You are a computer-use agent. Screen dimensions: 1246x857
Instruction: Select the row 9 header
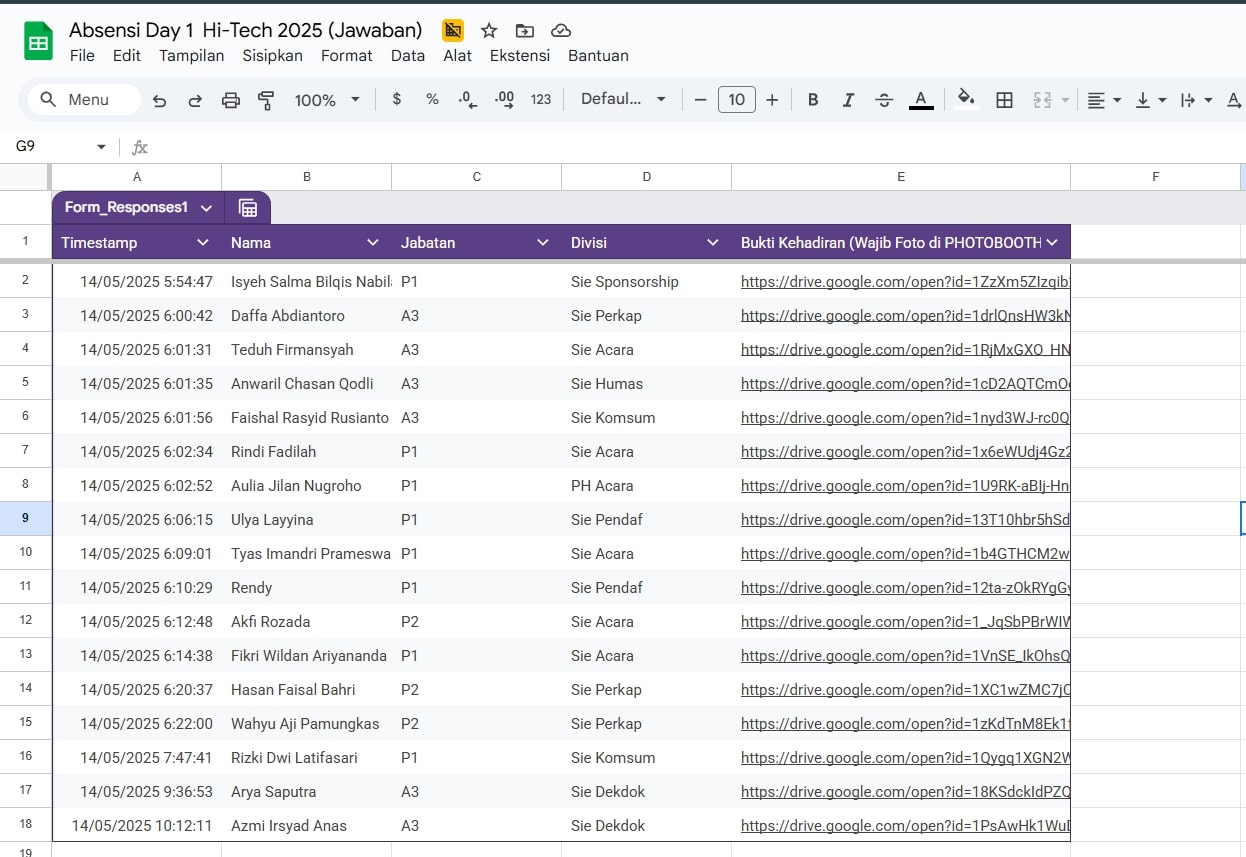coord(25,519)
